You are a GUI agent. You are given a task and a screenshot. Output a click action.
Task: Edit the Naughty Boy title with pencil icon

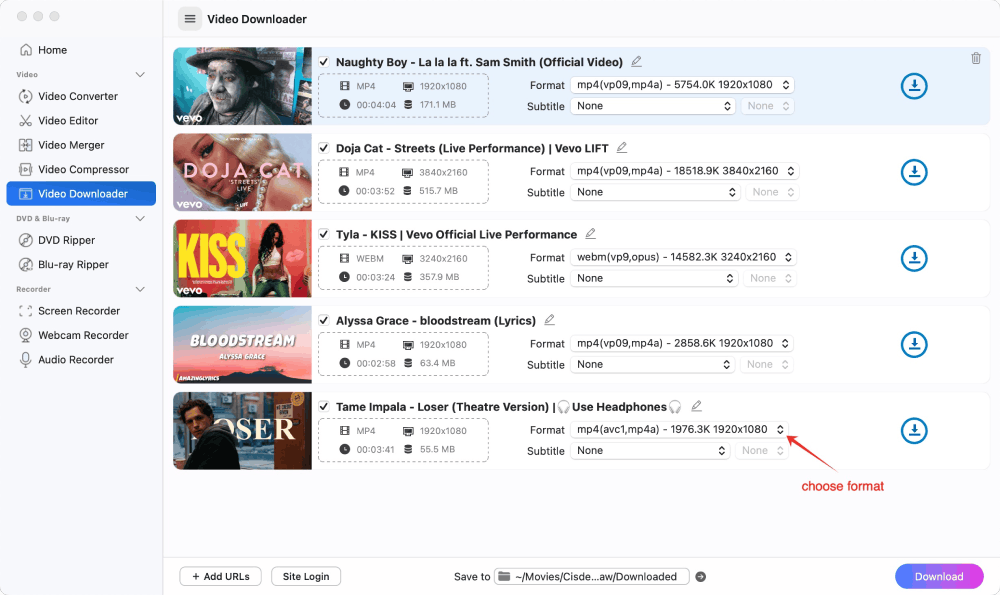[x=636, y=61]
